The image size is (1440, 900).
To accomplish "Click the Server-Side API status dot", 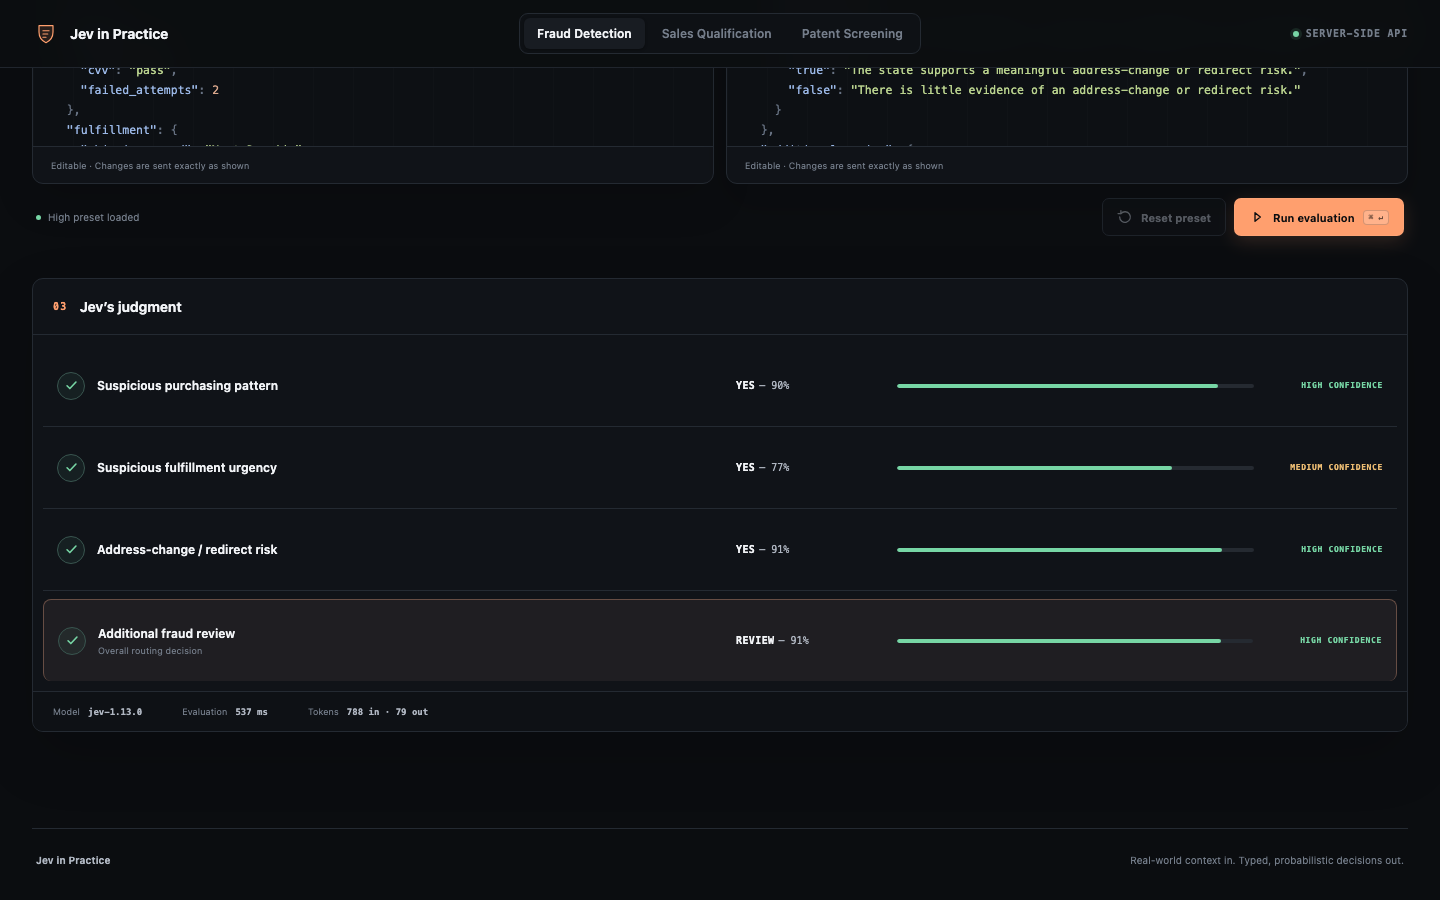I will click(1296, 34).
